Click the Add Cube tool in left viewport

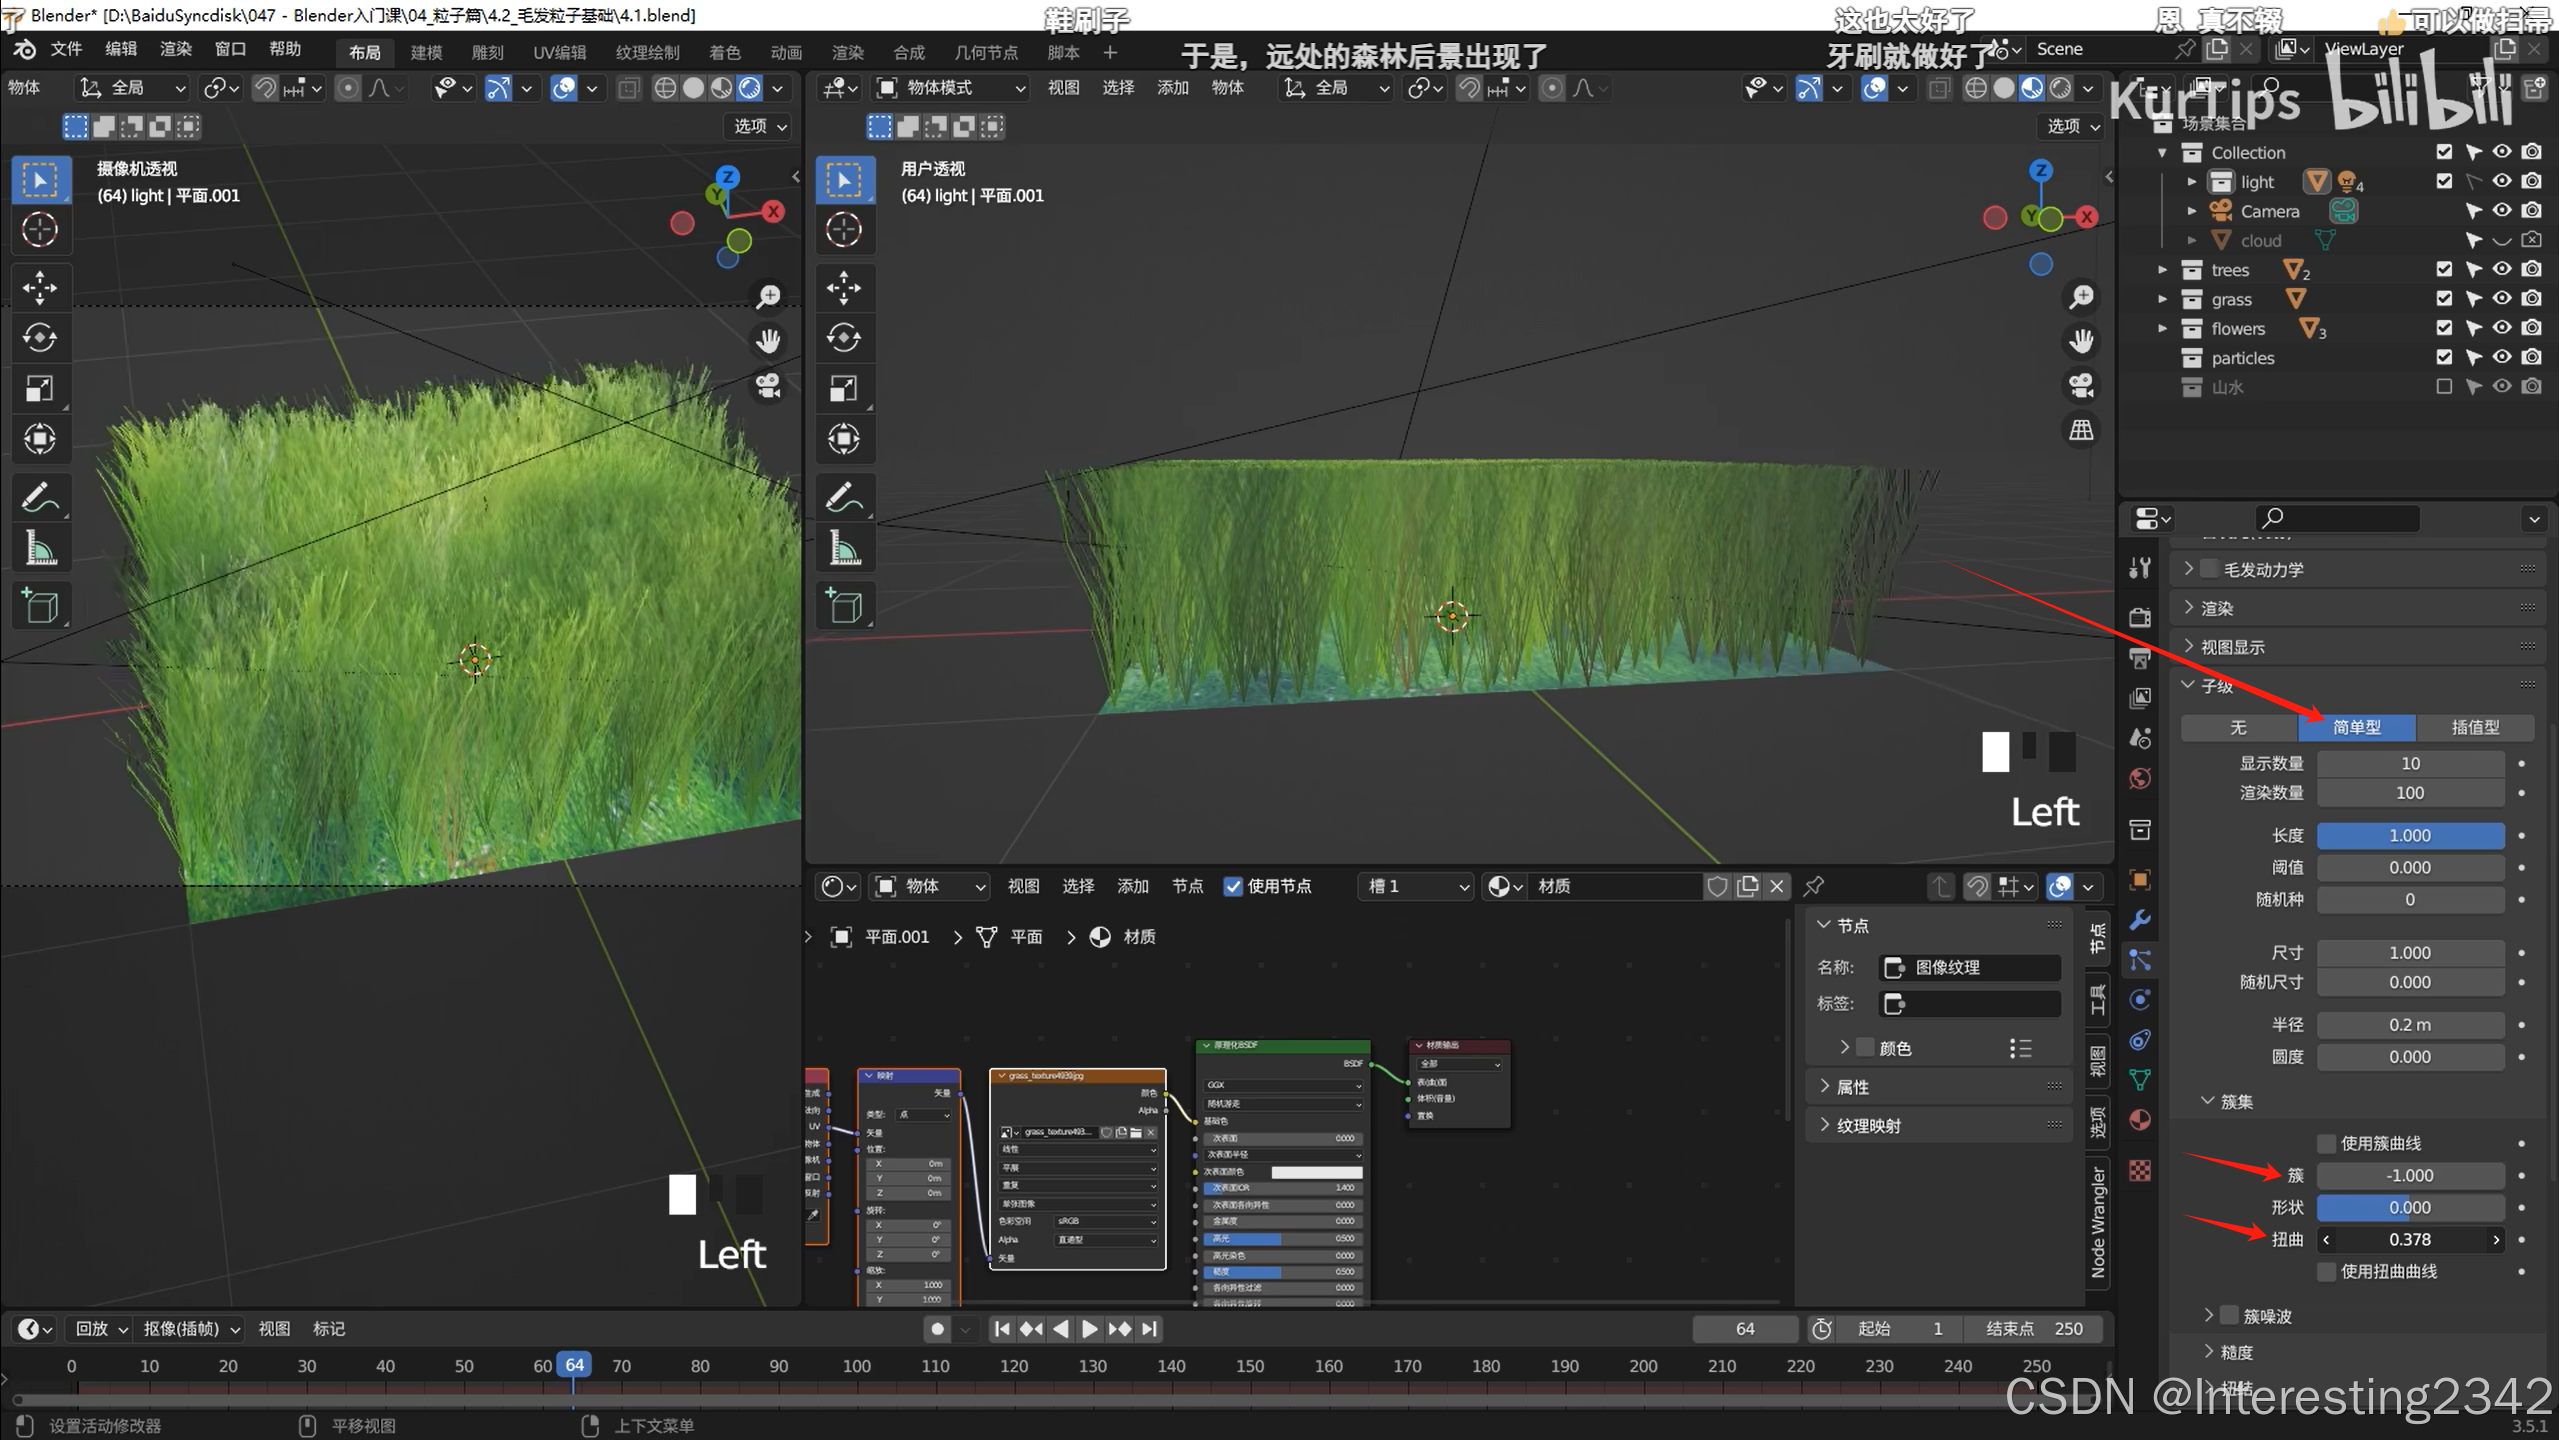[40, 606]
